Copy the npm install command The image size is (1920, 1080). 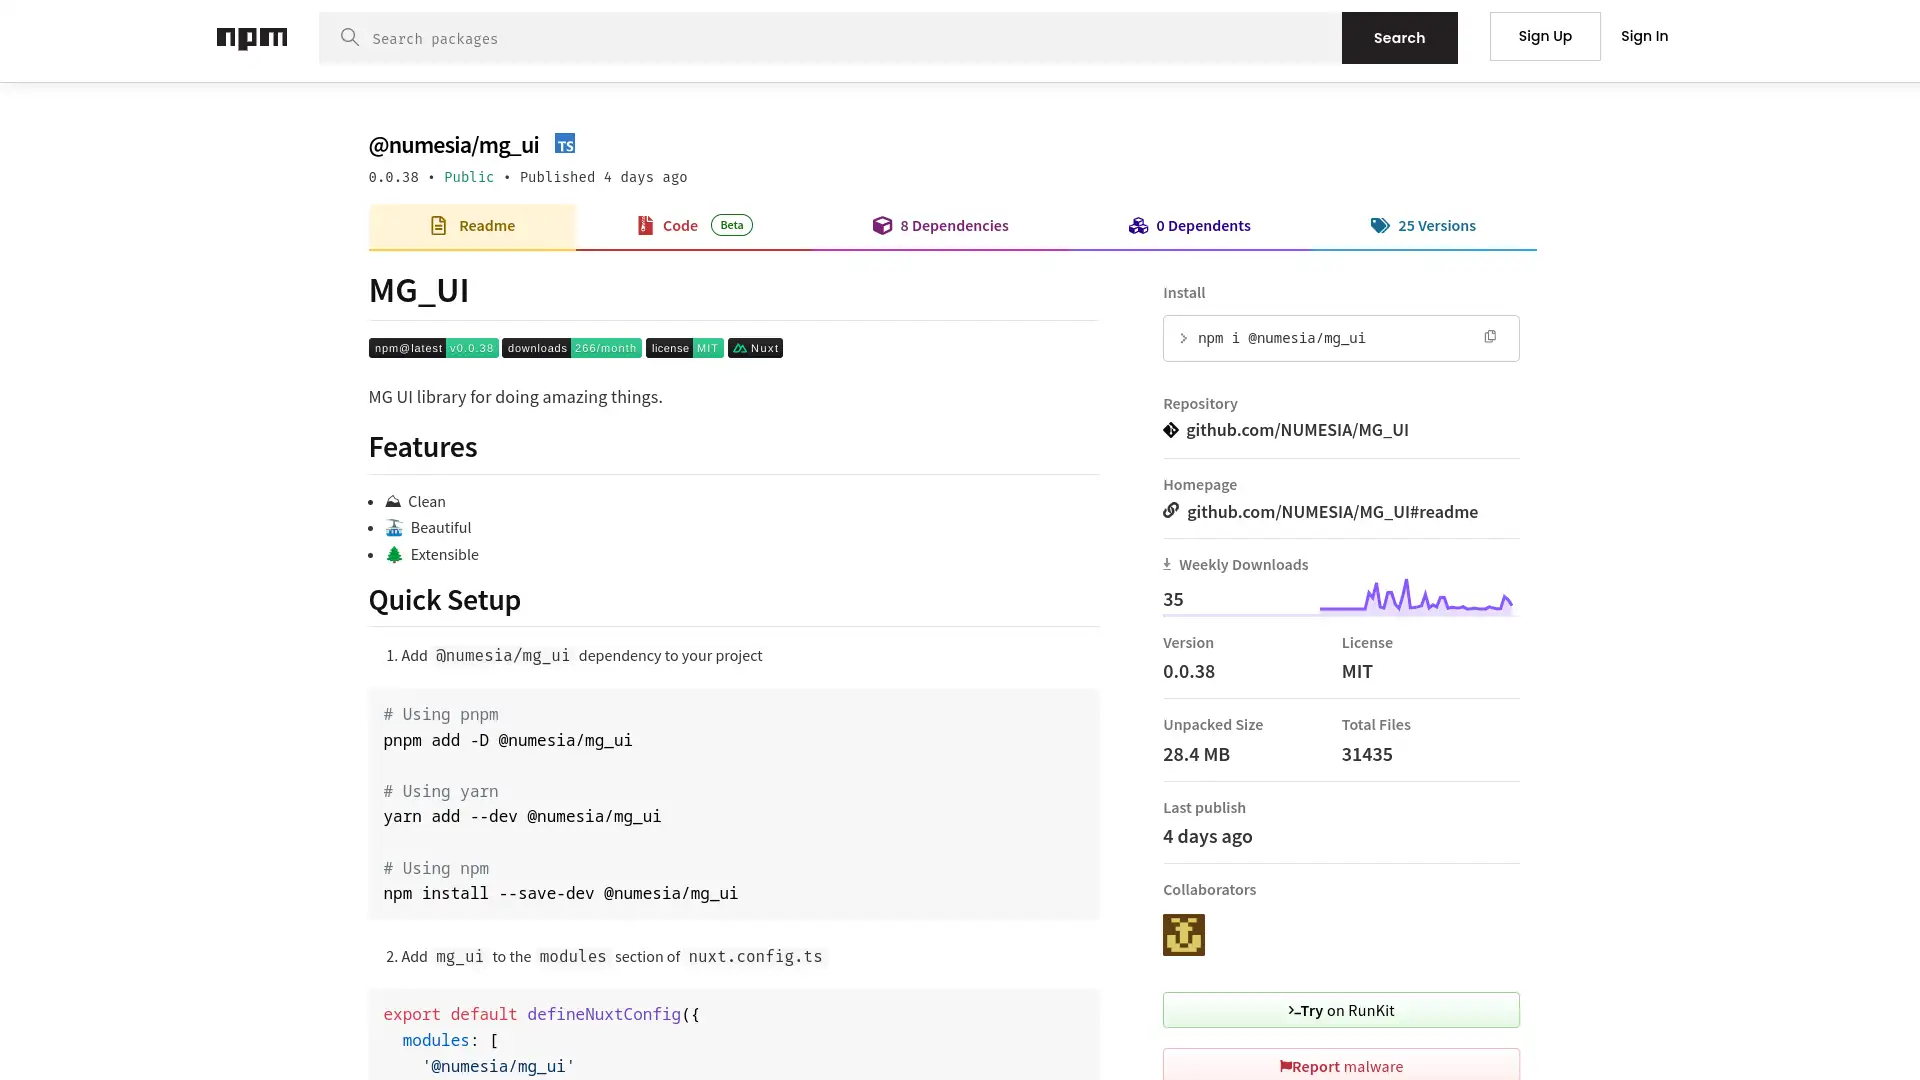coord(1490,337)
